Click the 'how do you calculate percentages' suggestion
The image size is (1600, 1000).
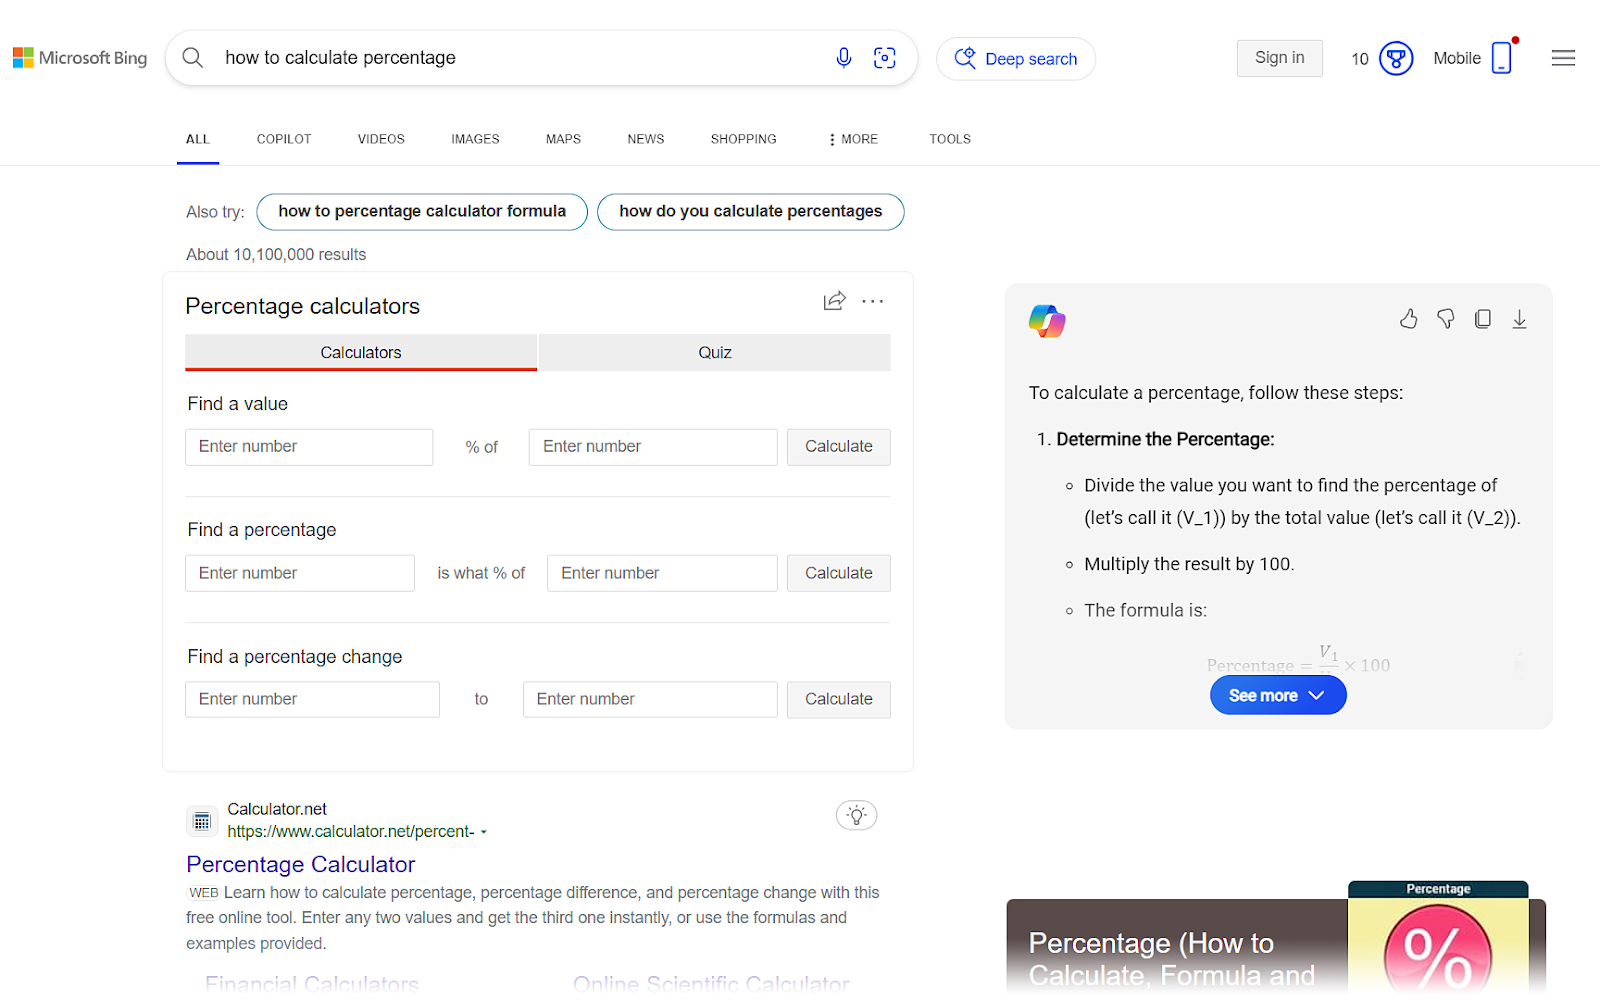pos(750,211)
